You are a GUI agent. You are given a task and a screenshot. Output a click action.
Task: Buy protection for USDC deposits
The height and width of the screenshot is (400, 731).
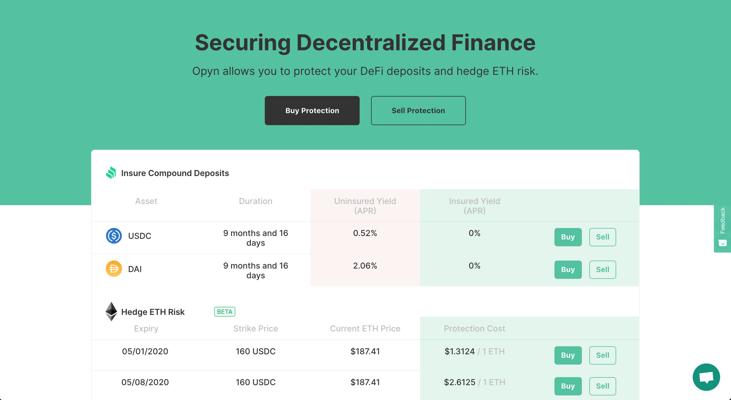point(568,237)
